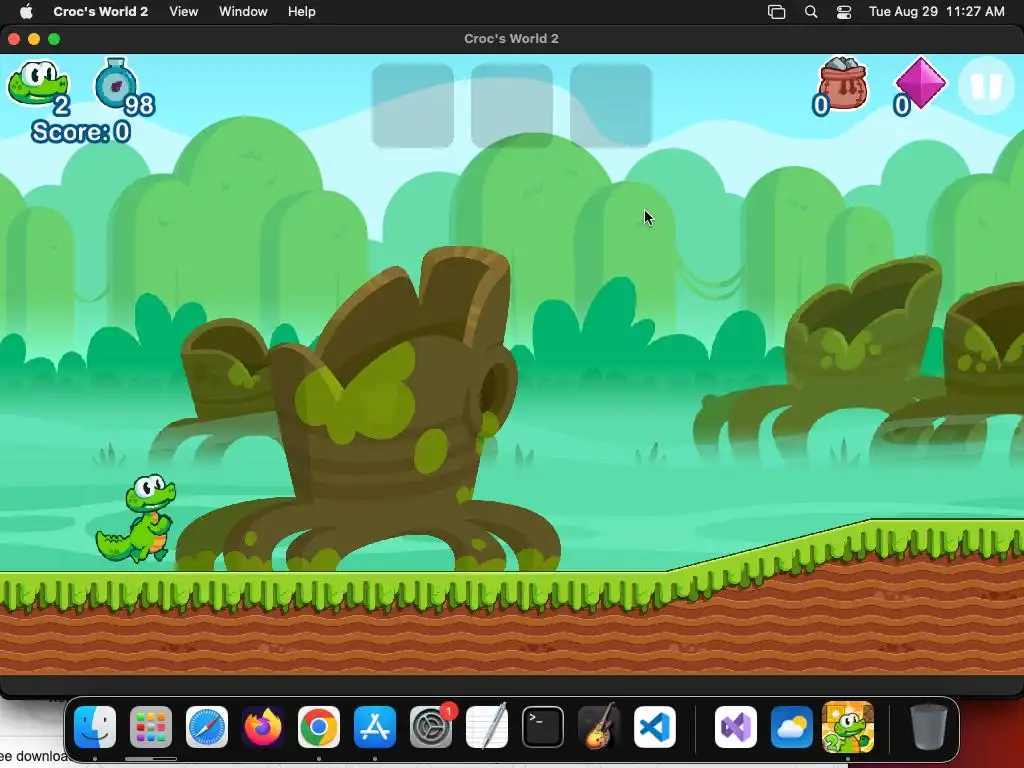This screenshot has height=768, width=1024.
Task: Open the Weather app from the Dock
Action: coord(792,727)
